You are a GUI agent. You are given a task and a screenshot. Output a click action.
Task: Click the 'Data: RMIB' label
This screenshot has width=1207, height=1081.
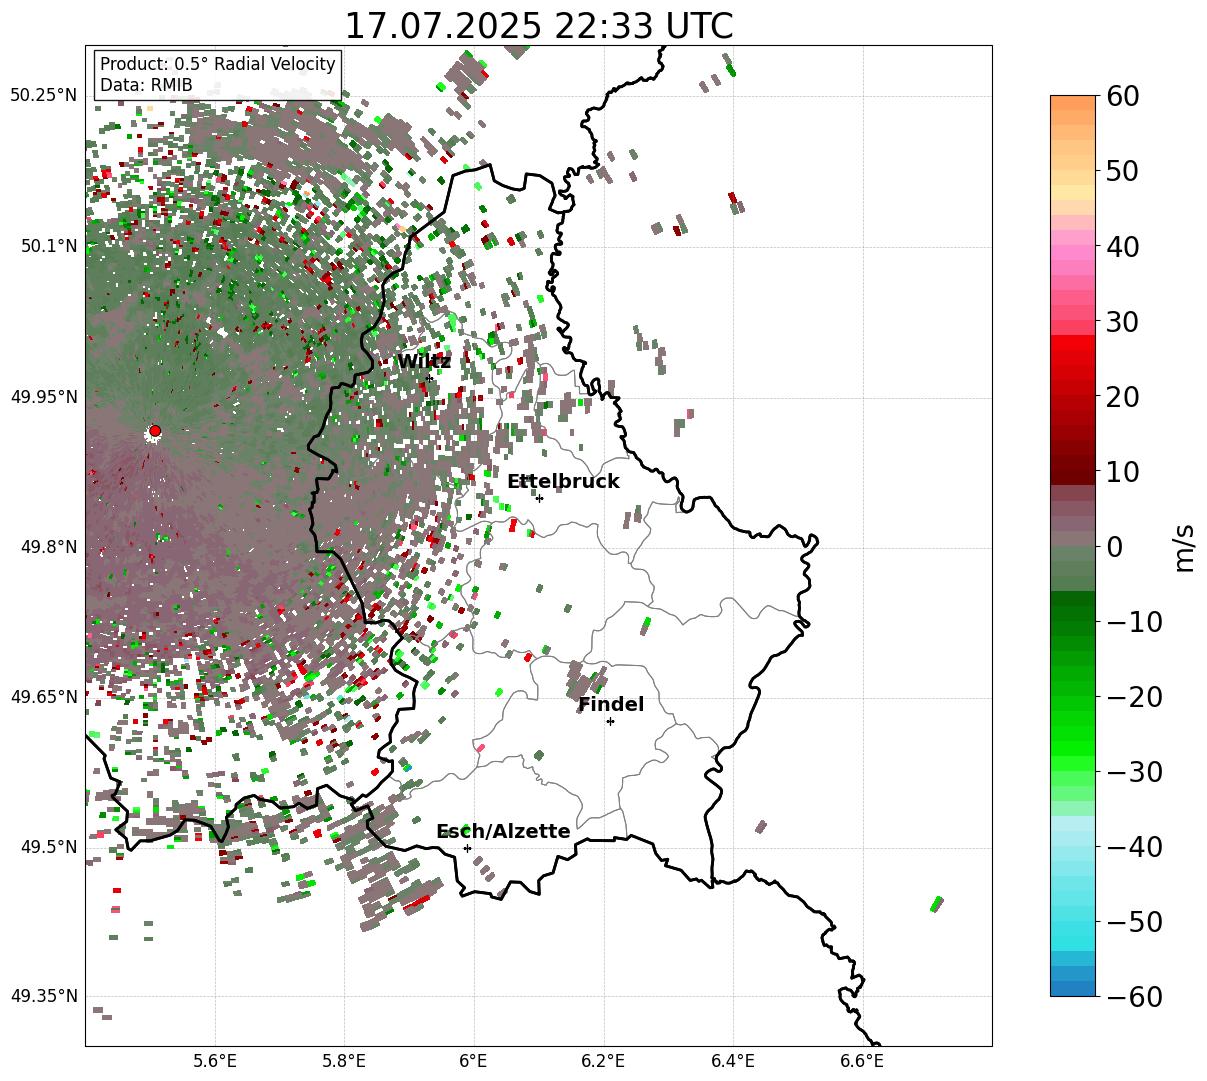pos(146,85)
